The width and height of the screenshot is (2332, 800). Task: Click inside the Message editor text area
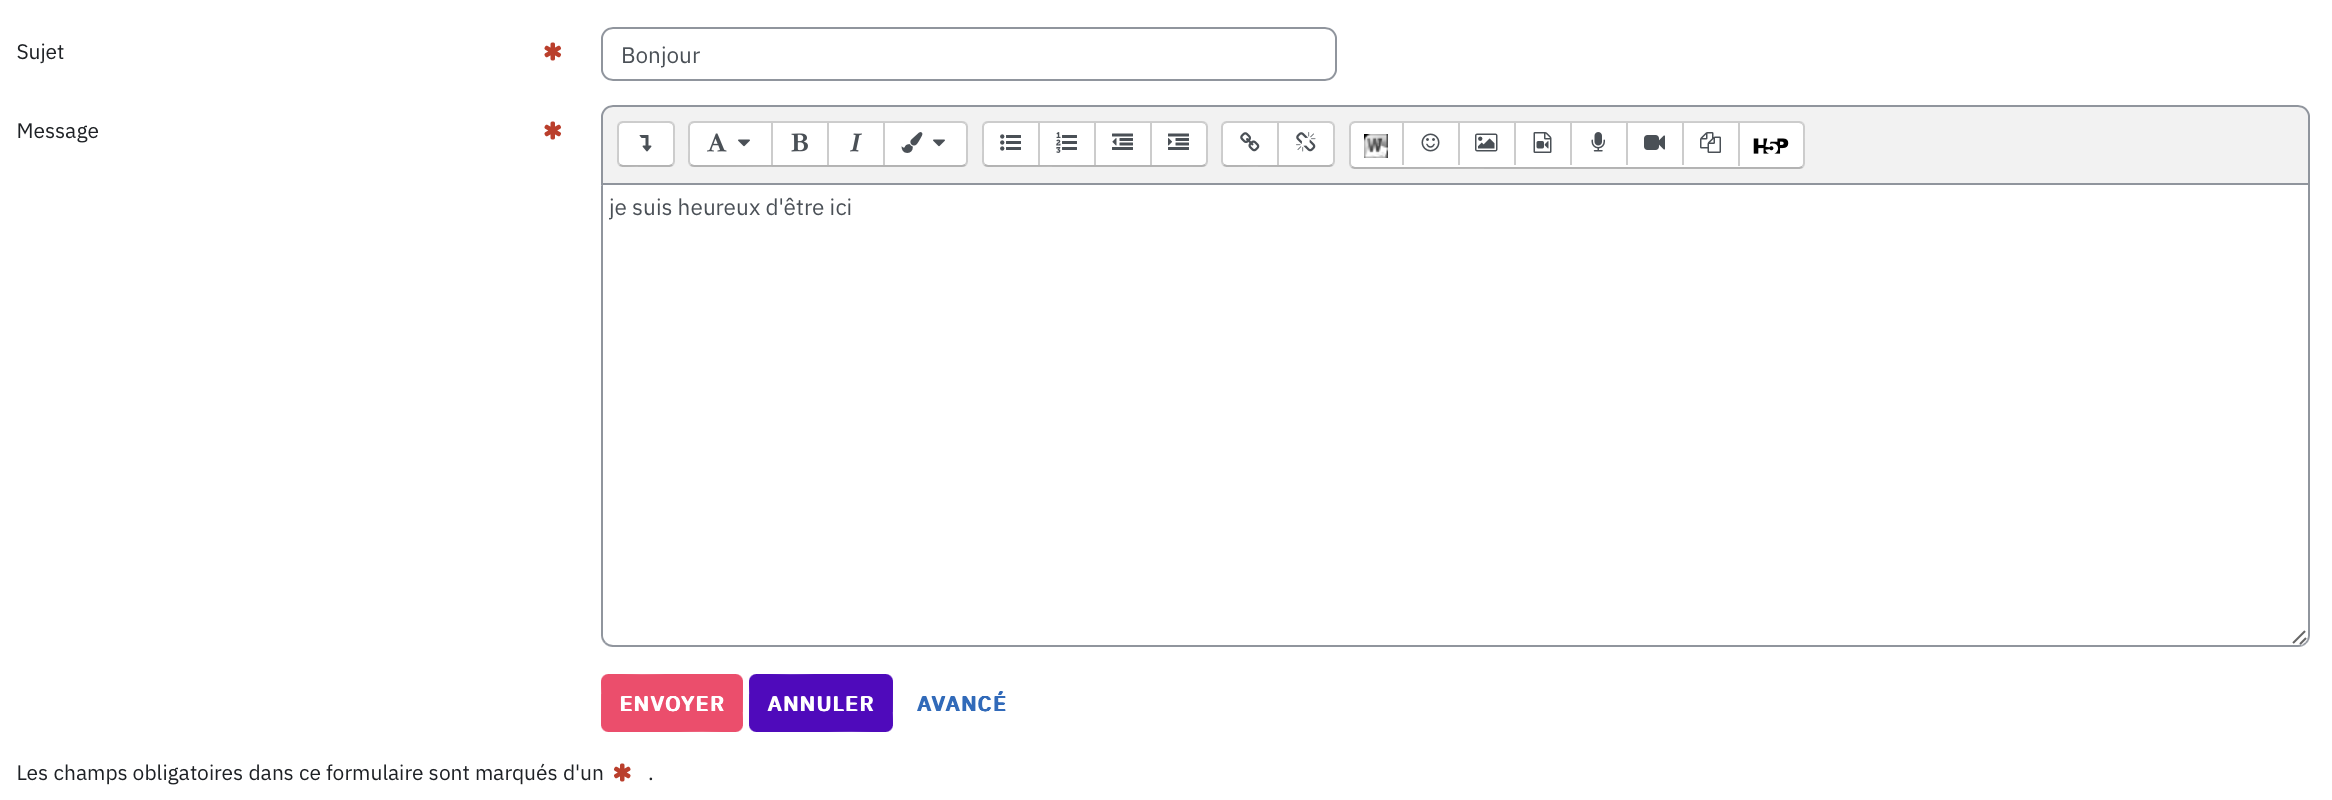[1455, 415]
